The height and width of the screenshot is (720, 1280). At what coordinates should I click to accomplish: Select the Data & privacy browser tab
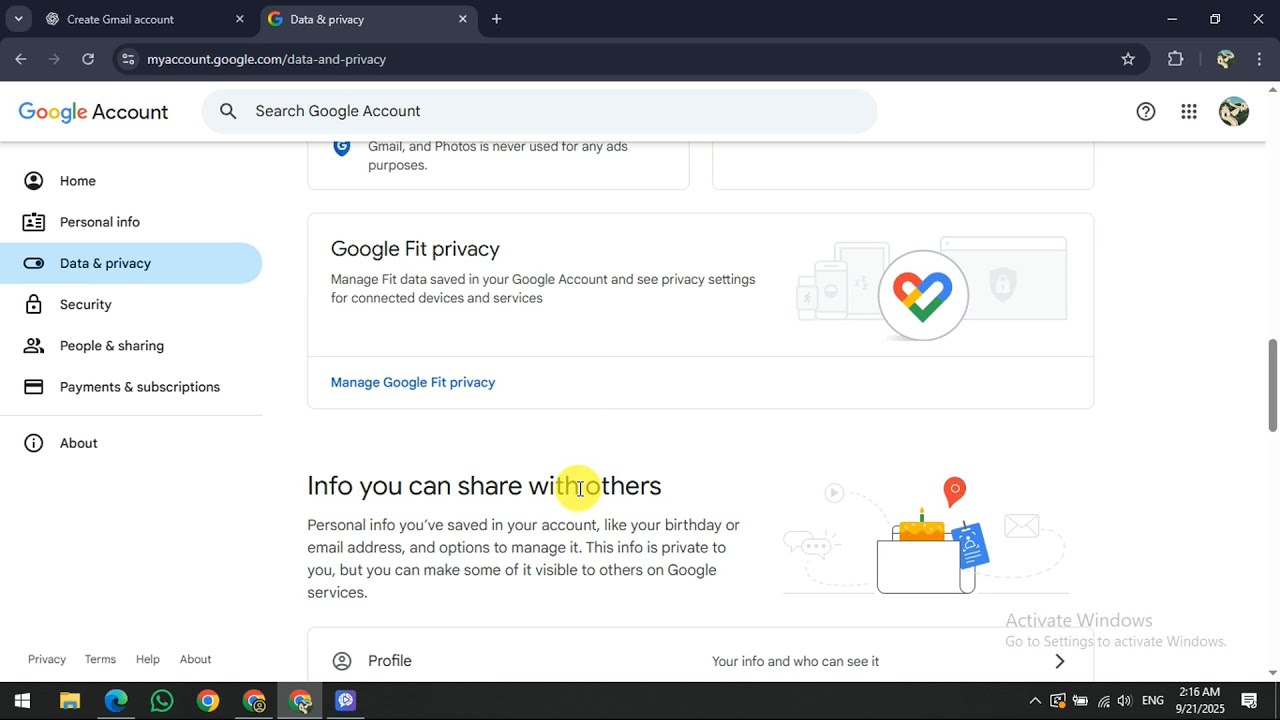[x=367, y=19]
